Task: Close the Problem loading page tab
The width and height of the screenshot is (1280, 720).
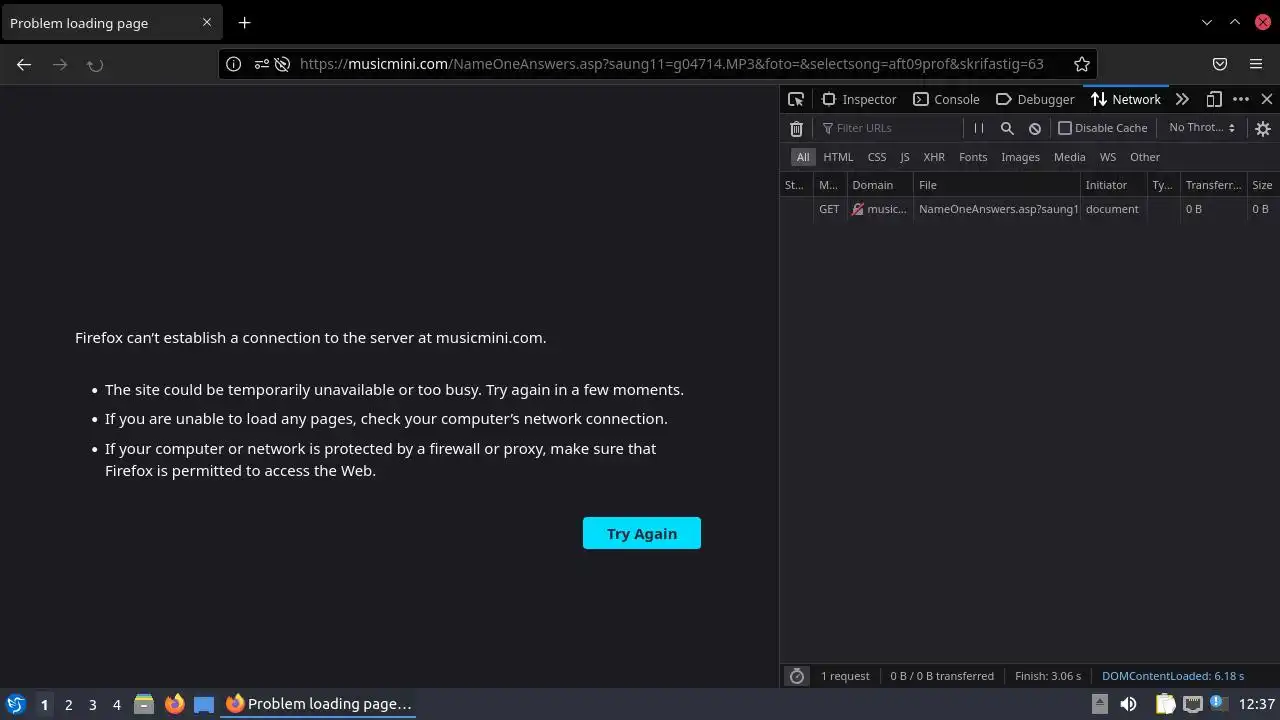Action: [x=207, y=22]
